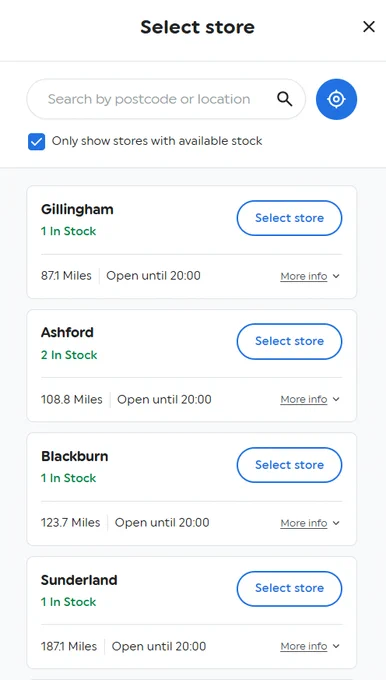386x680 pixels.
Task: Expand Sunderland details with chevron arrow
Action: (336, 646)
